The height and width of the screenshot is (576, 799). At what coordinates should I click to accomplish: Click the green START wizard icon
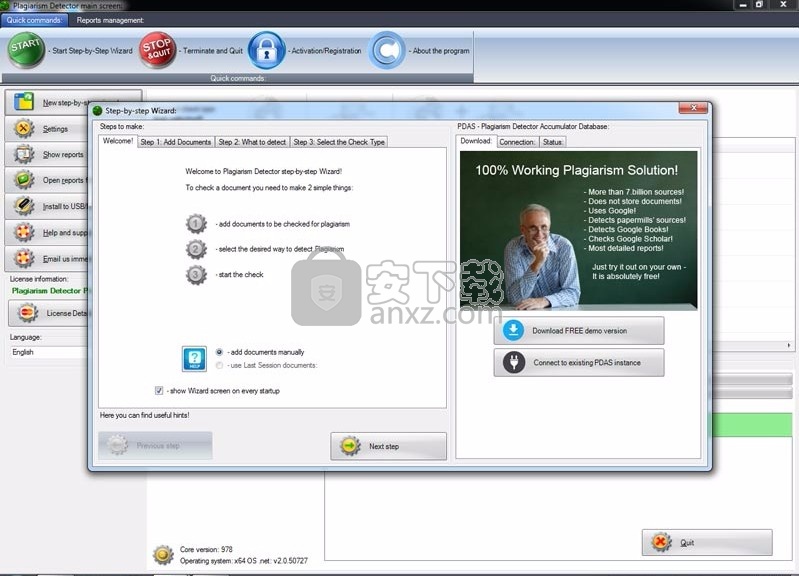[x=26, y=50]
